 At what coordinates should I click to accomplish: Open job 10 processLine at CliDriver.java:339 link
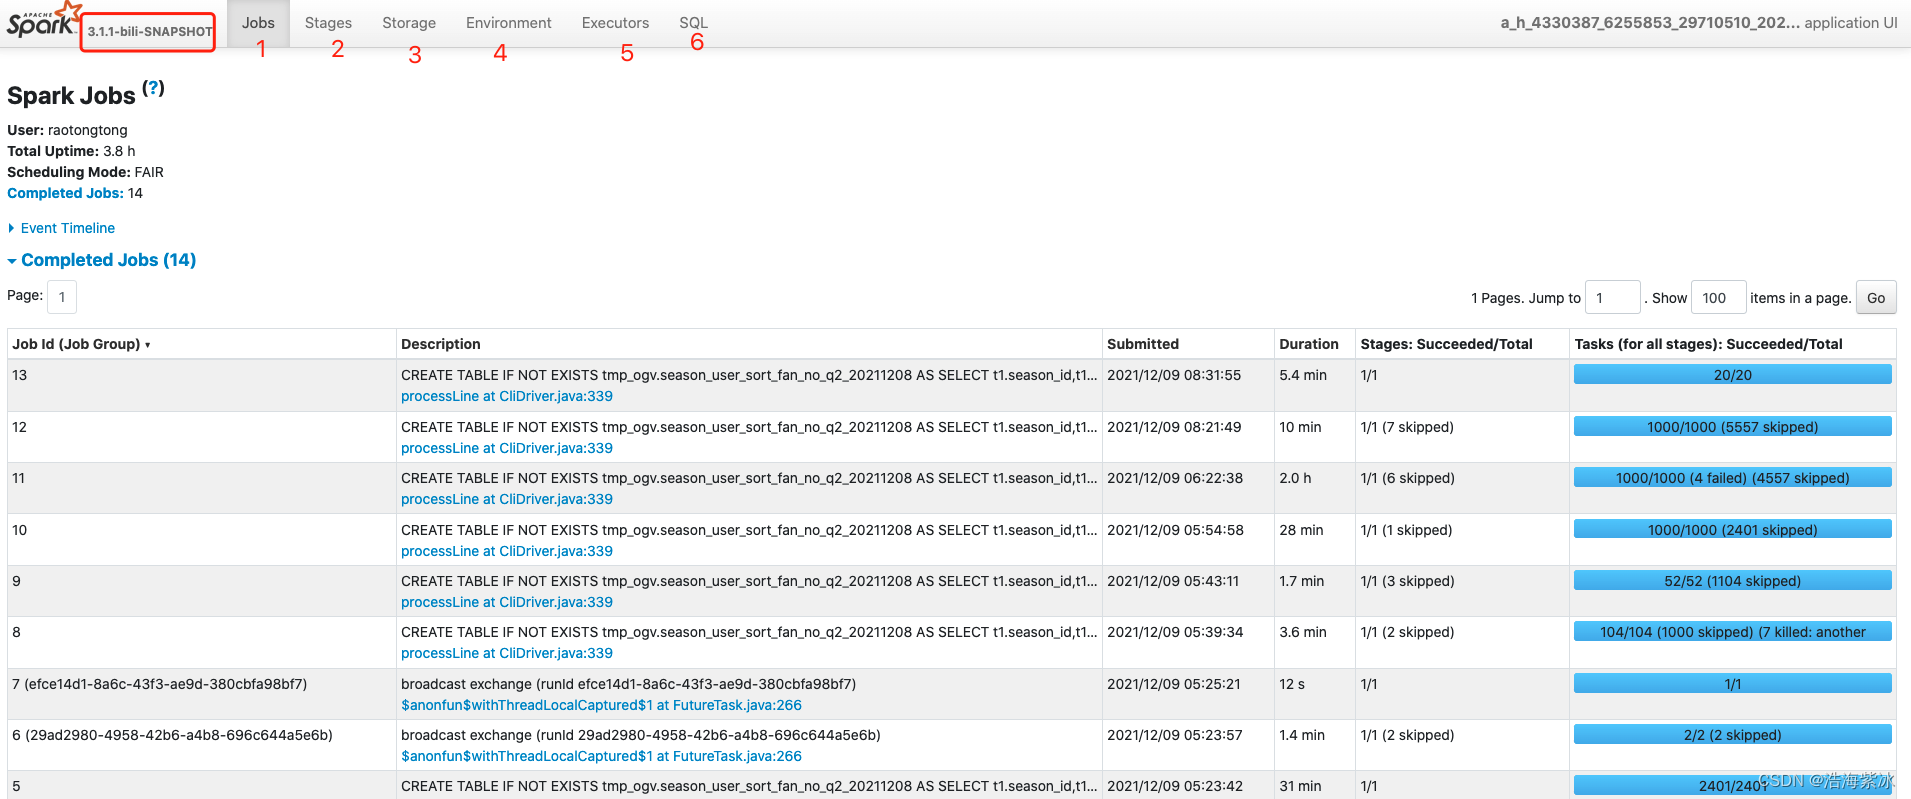[507, 551]
